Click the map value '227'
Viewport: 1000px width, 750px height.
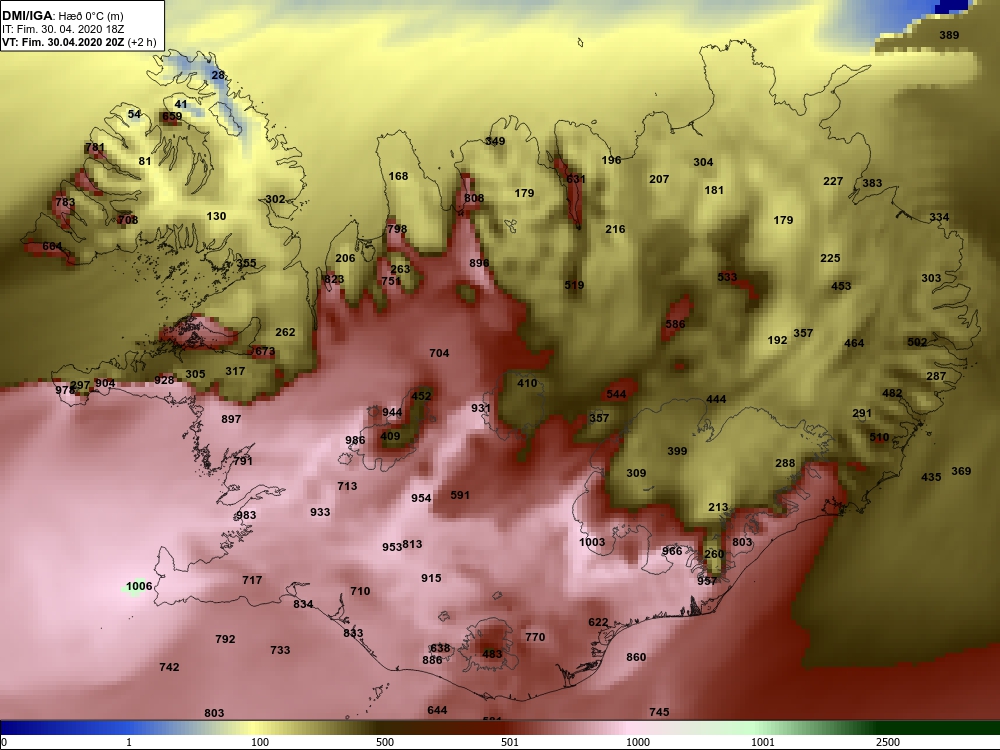pyautogui.click(x=833, y=181)
